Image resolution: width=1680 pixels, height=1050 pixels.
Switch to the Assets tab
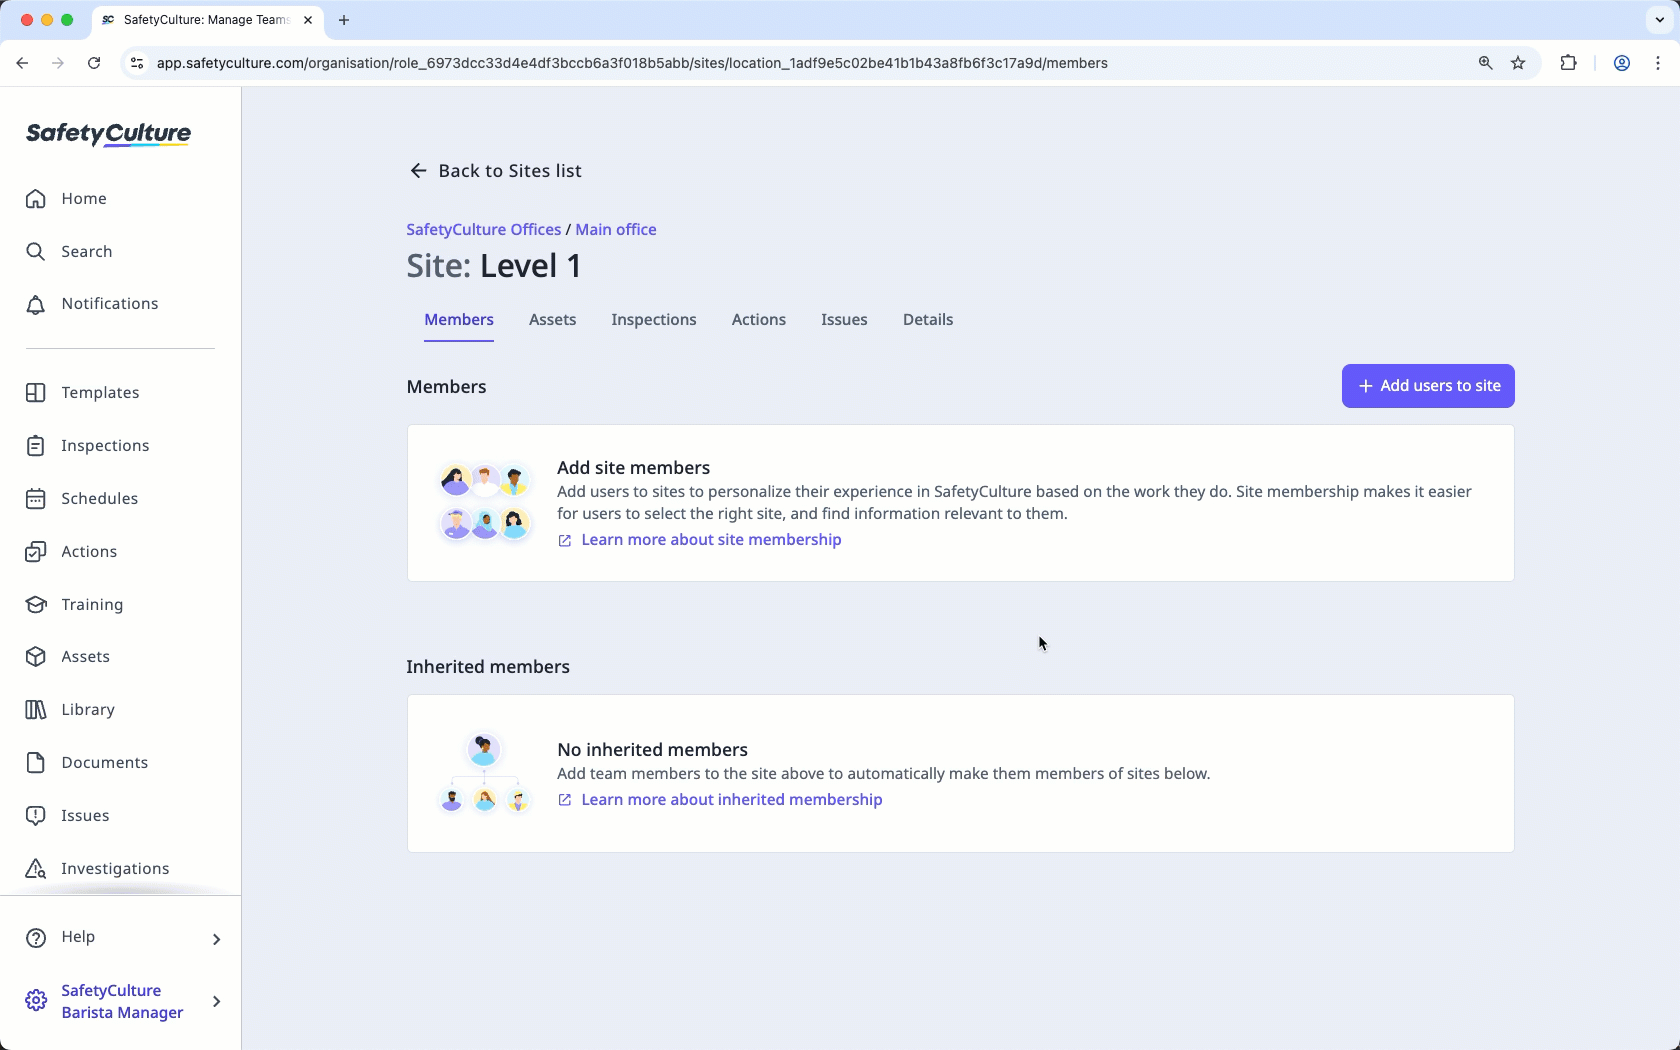[x=552, y=320]
